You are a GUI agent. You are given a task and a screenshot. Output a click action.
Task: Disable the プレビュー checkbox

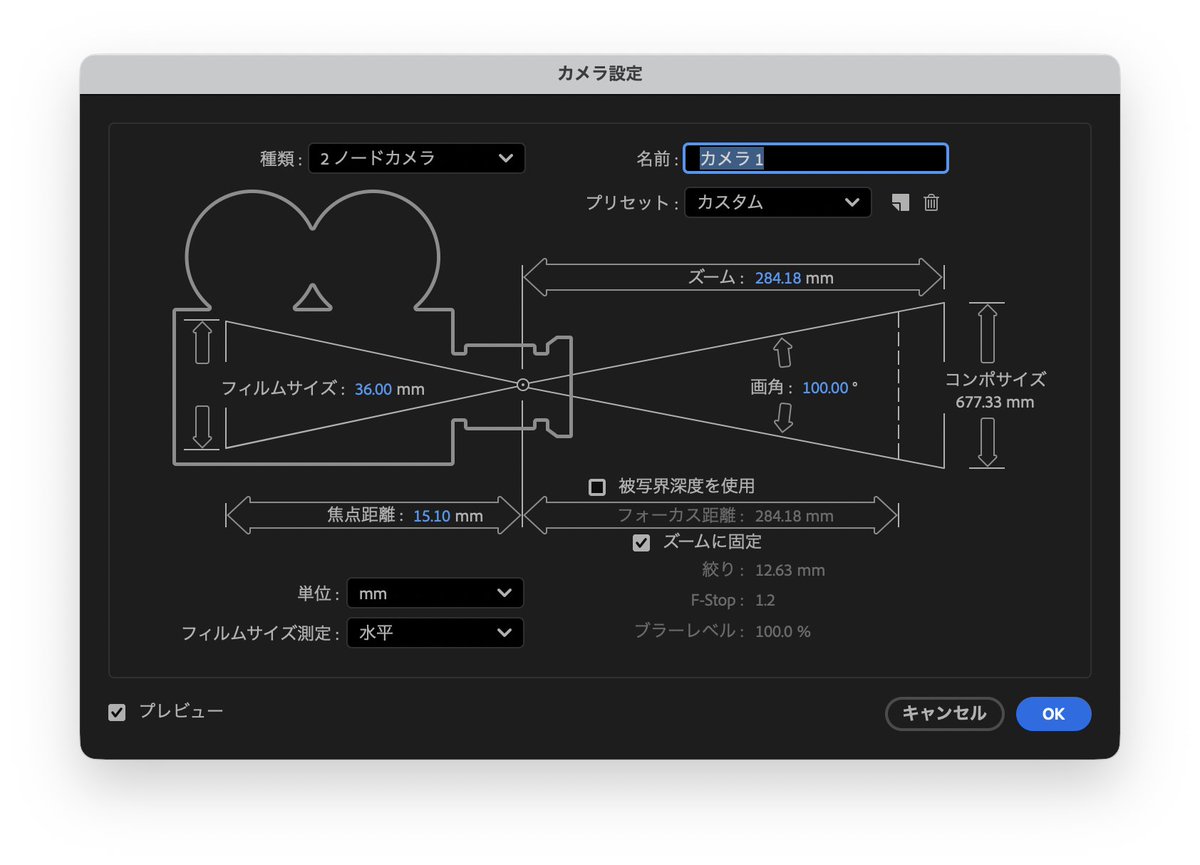[116, 712]
